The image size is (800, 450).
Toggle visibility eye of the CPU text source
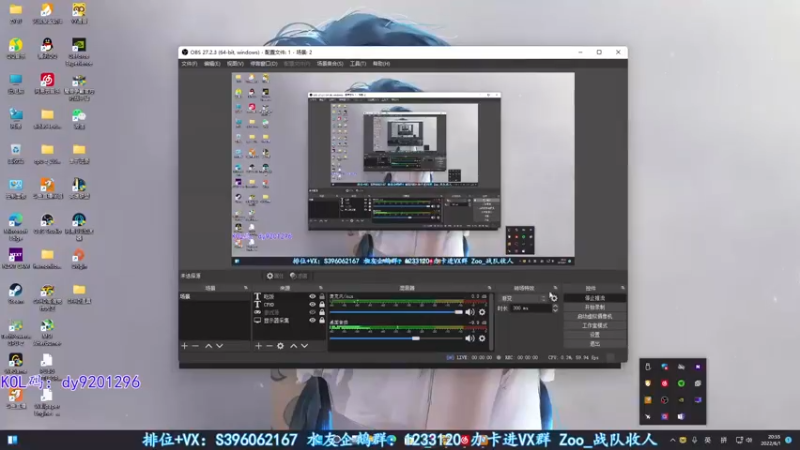[x=312, y=305]
